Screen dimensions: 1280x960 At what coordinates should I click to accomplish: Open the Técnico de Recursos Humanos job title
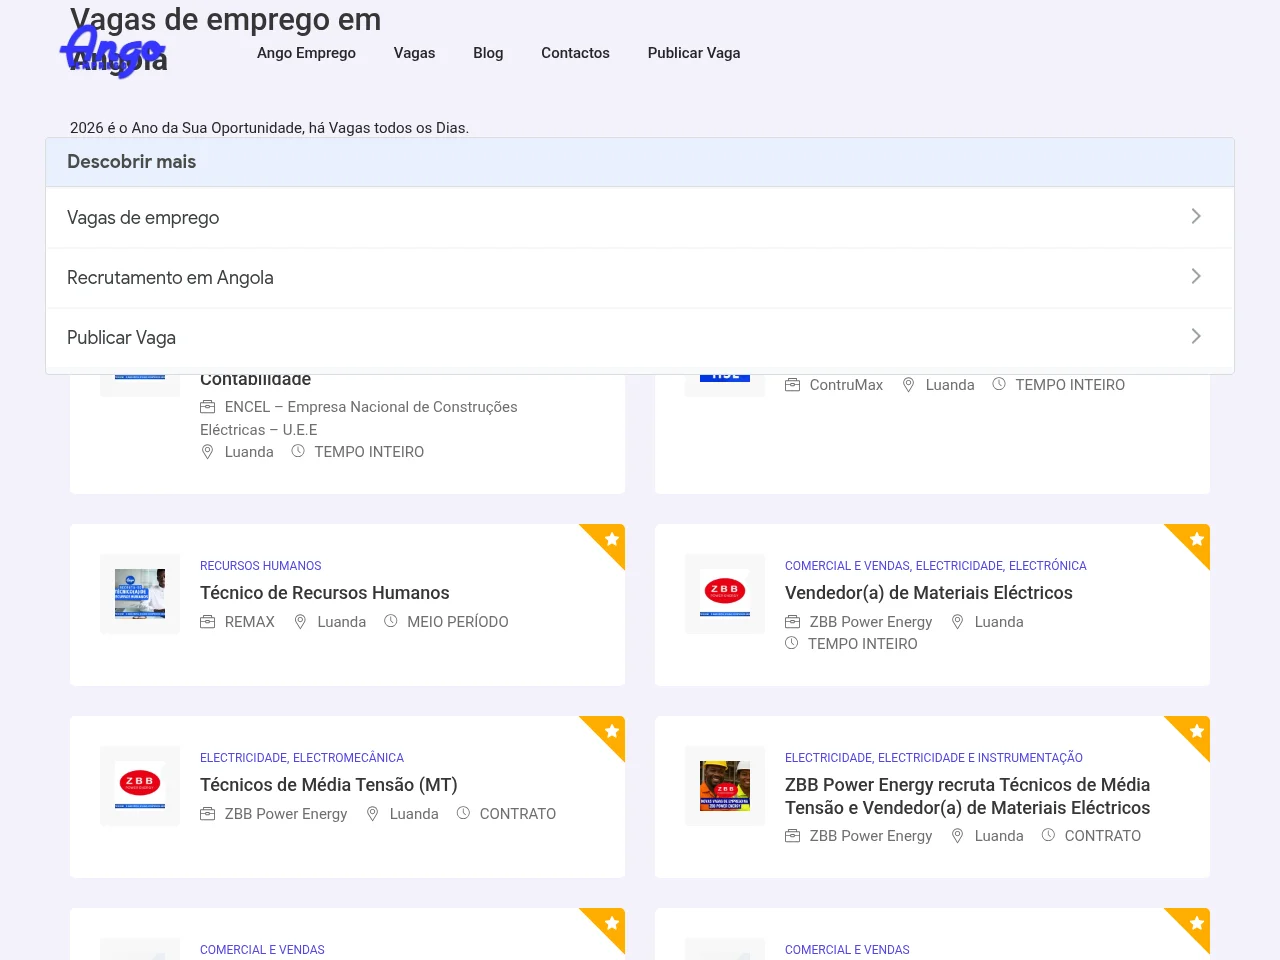(325, 593)
